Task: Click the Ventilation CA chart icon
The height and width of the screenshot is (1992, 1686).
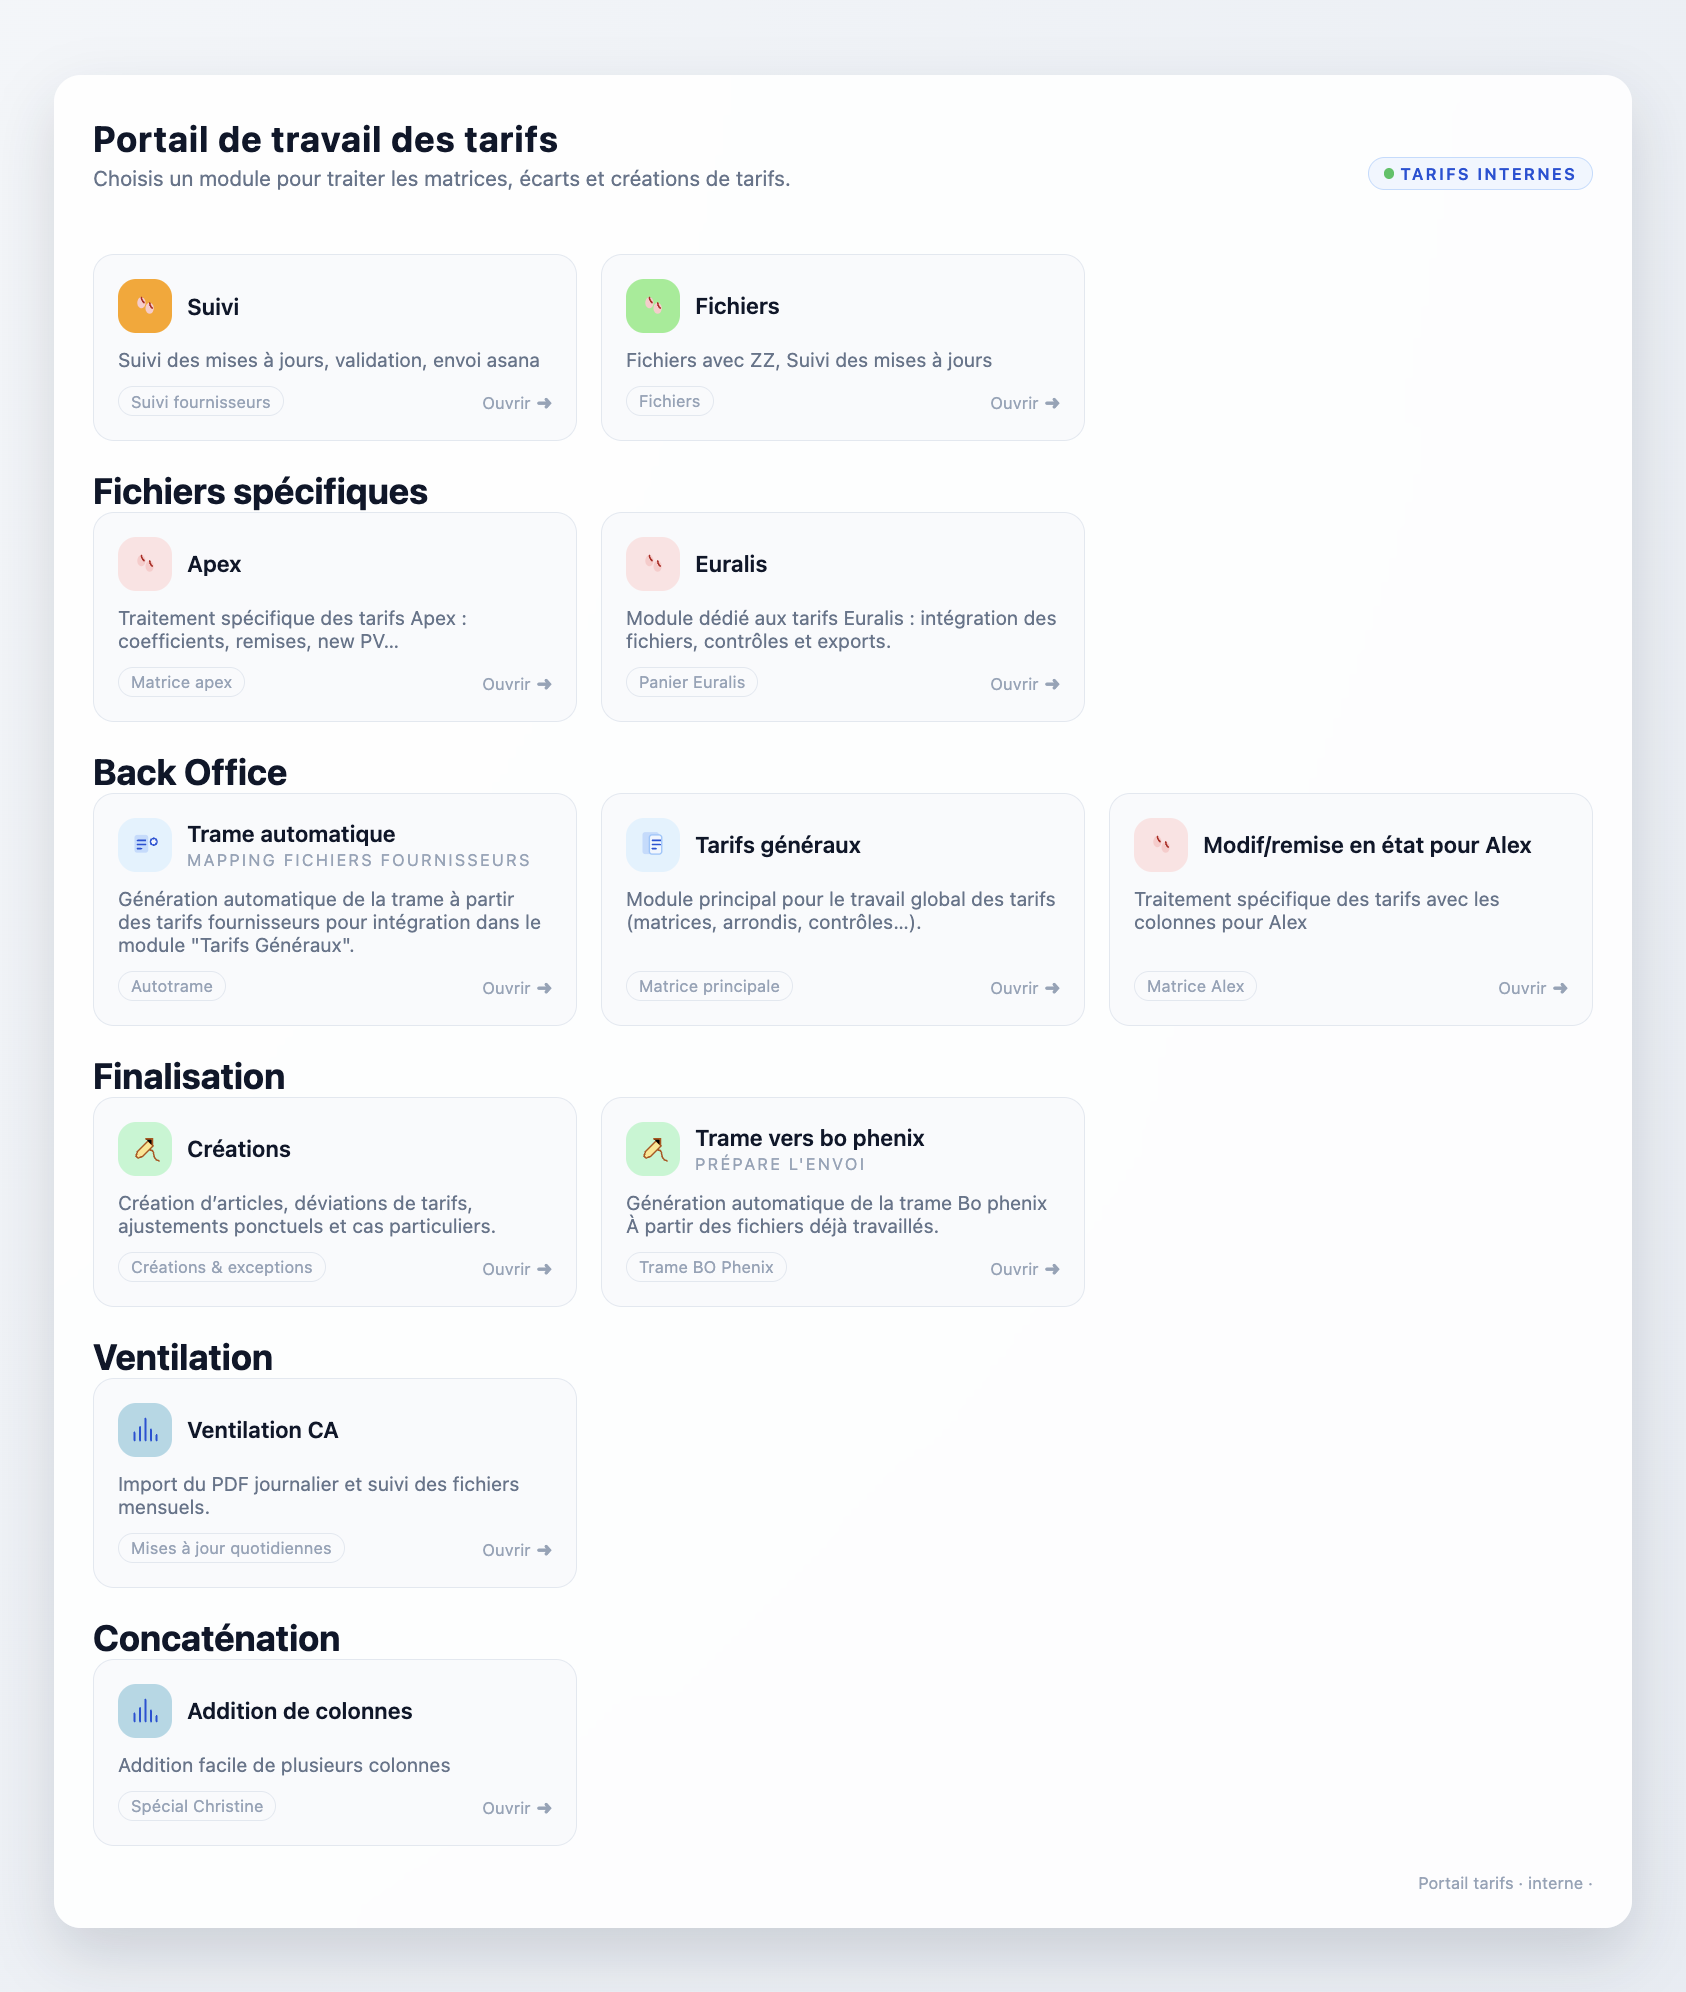Action: [145, 1430]
